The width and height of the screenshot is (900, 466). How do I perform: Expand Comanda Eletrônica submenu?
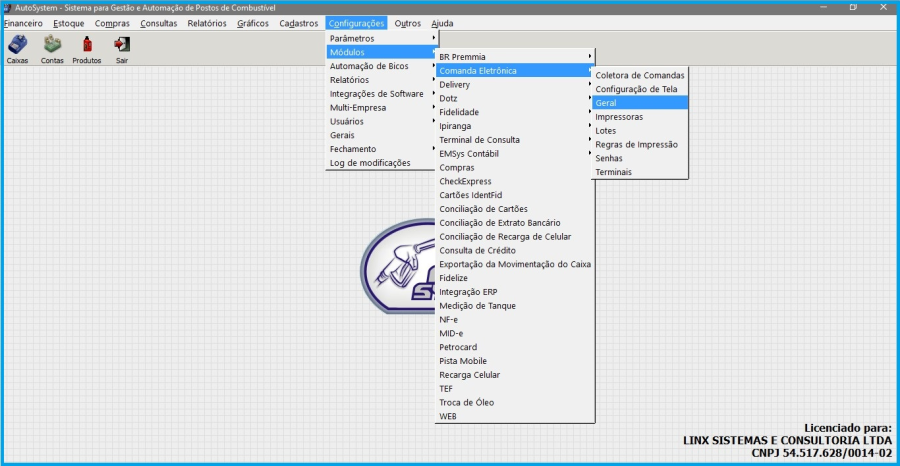[x=515, y=71]
